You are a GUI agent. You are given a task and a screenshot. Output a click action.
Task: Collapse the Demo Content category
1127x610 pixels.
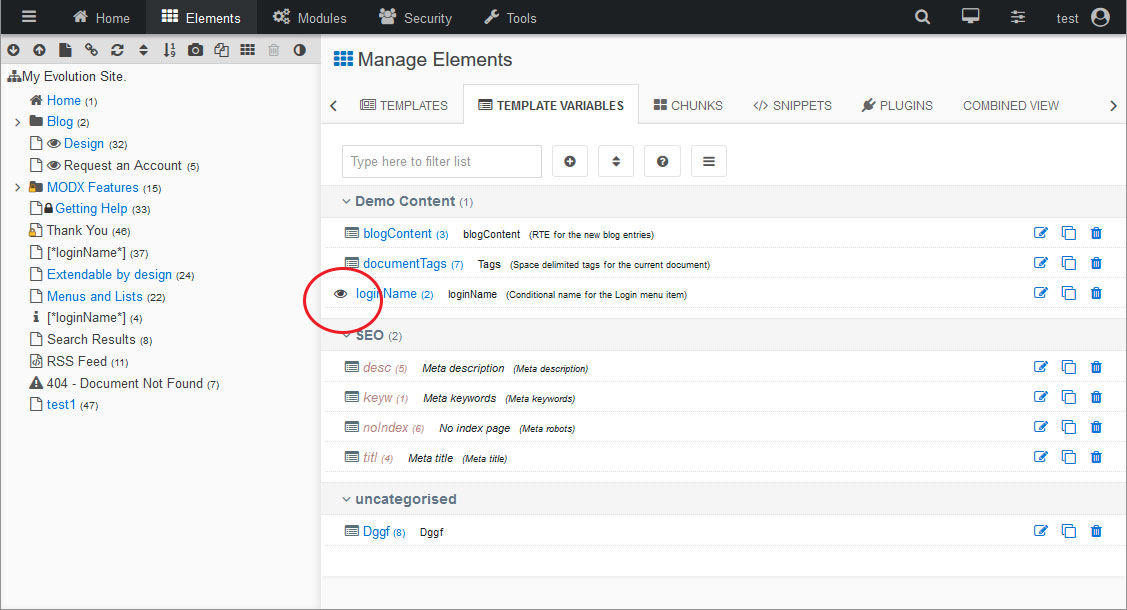coord(346,200)
